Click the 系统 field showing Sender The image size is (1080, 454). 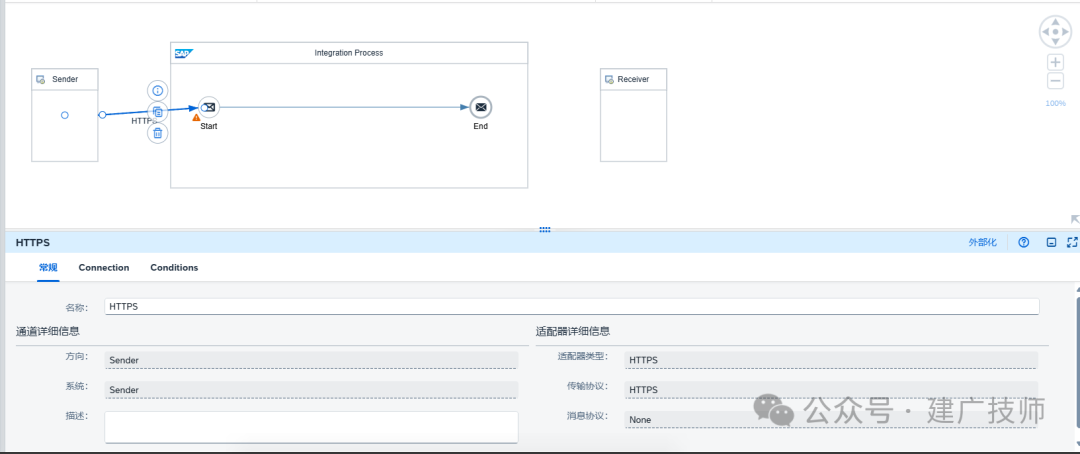click(311, 389)
